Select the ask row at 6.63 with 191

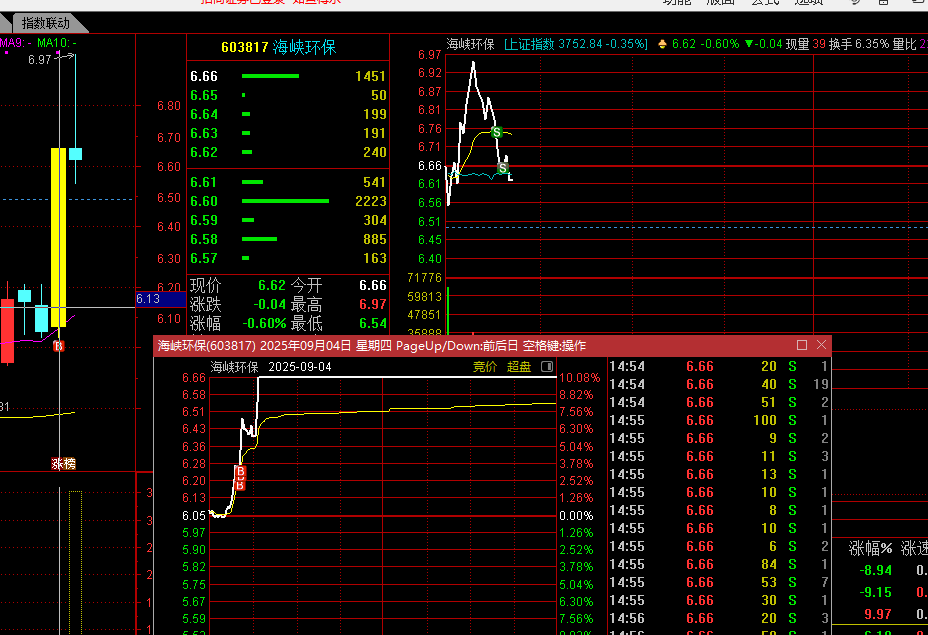pyautogui.click(x=288, y=133)
